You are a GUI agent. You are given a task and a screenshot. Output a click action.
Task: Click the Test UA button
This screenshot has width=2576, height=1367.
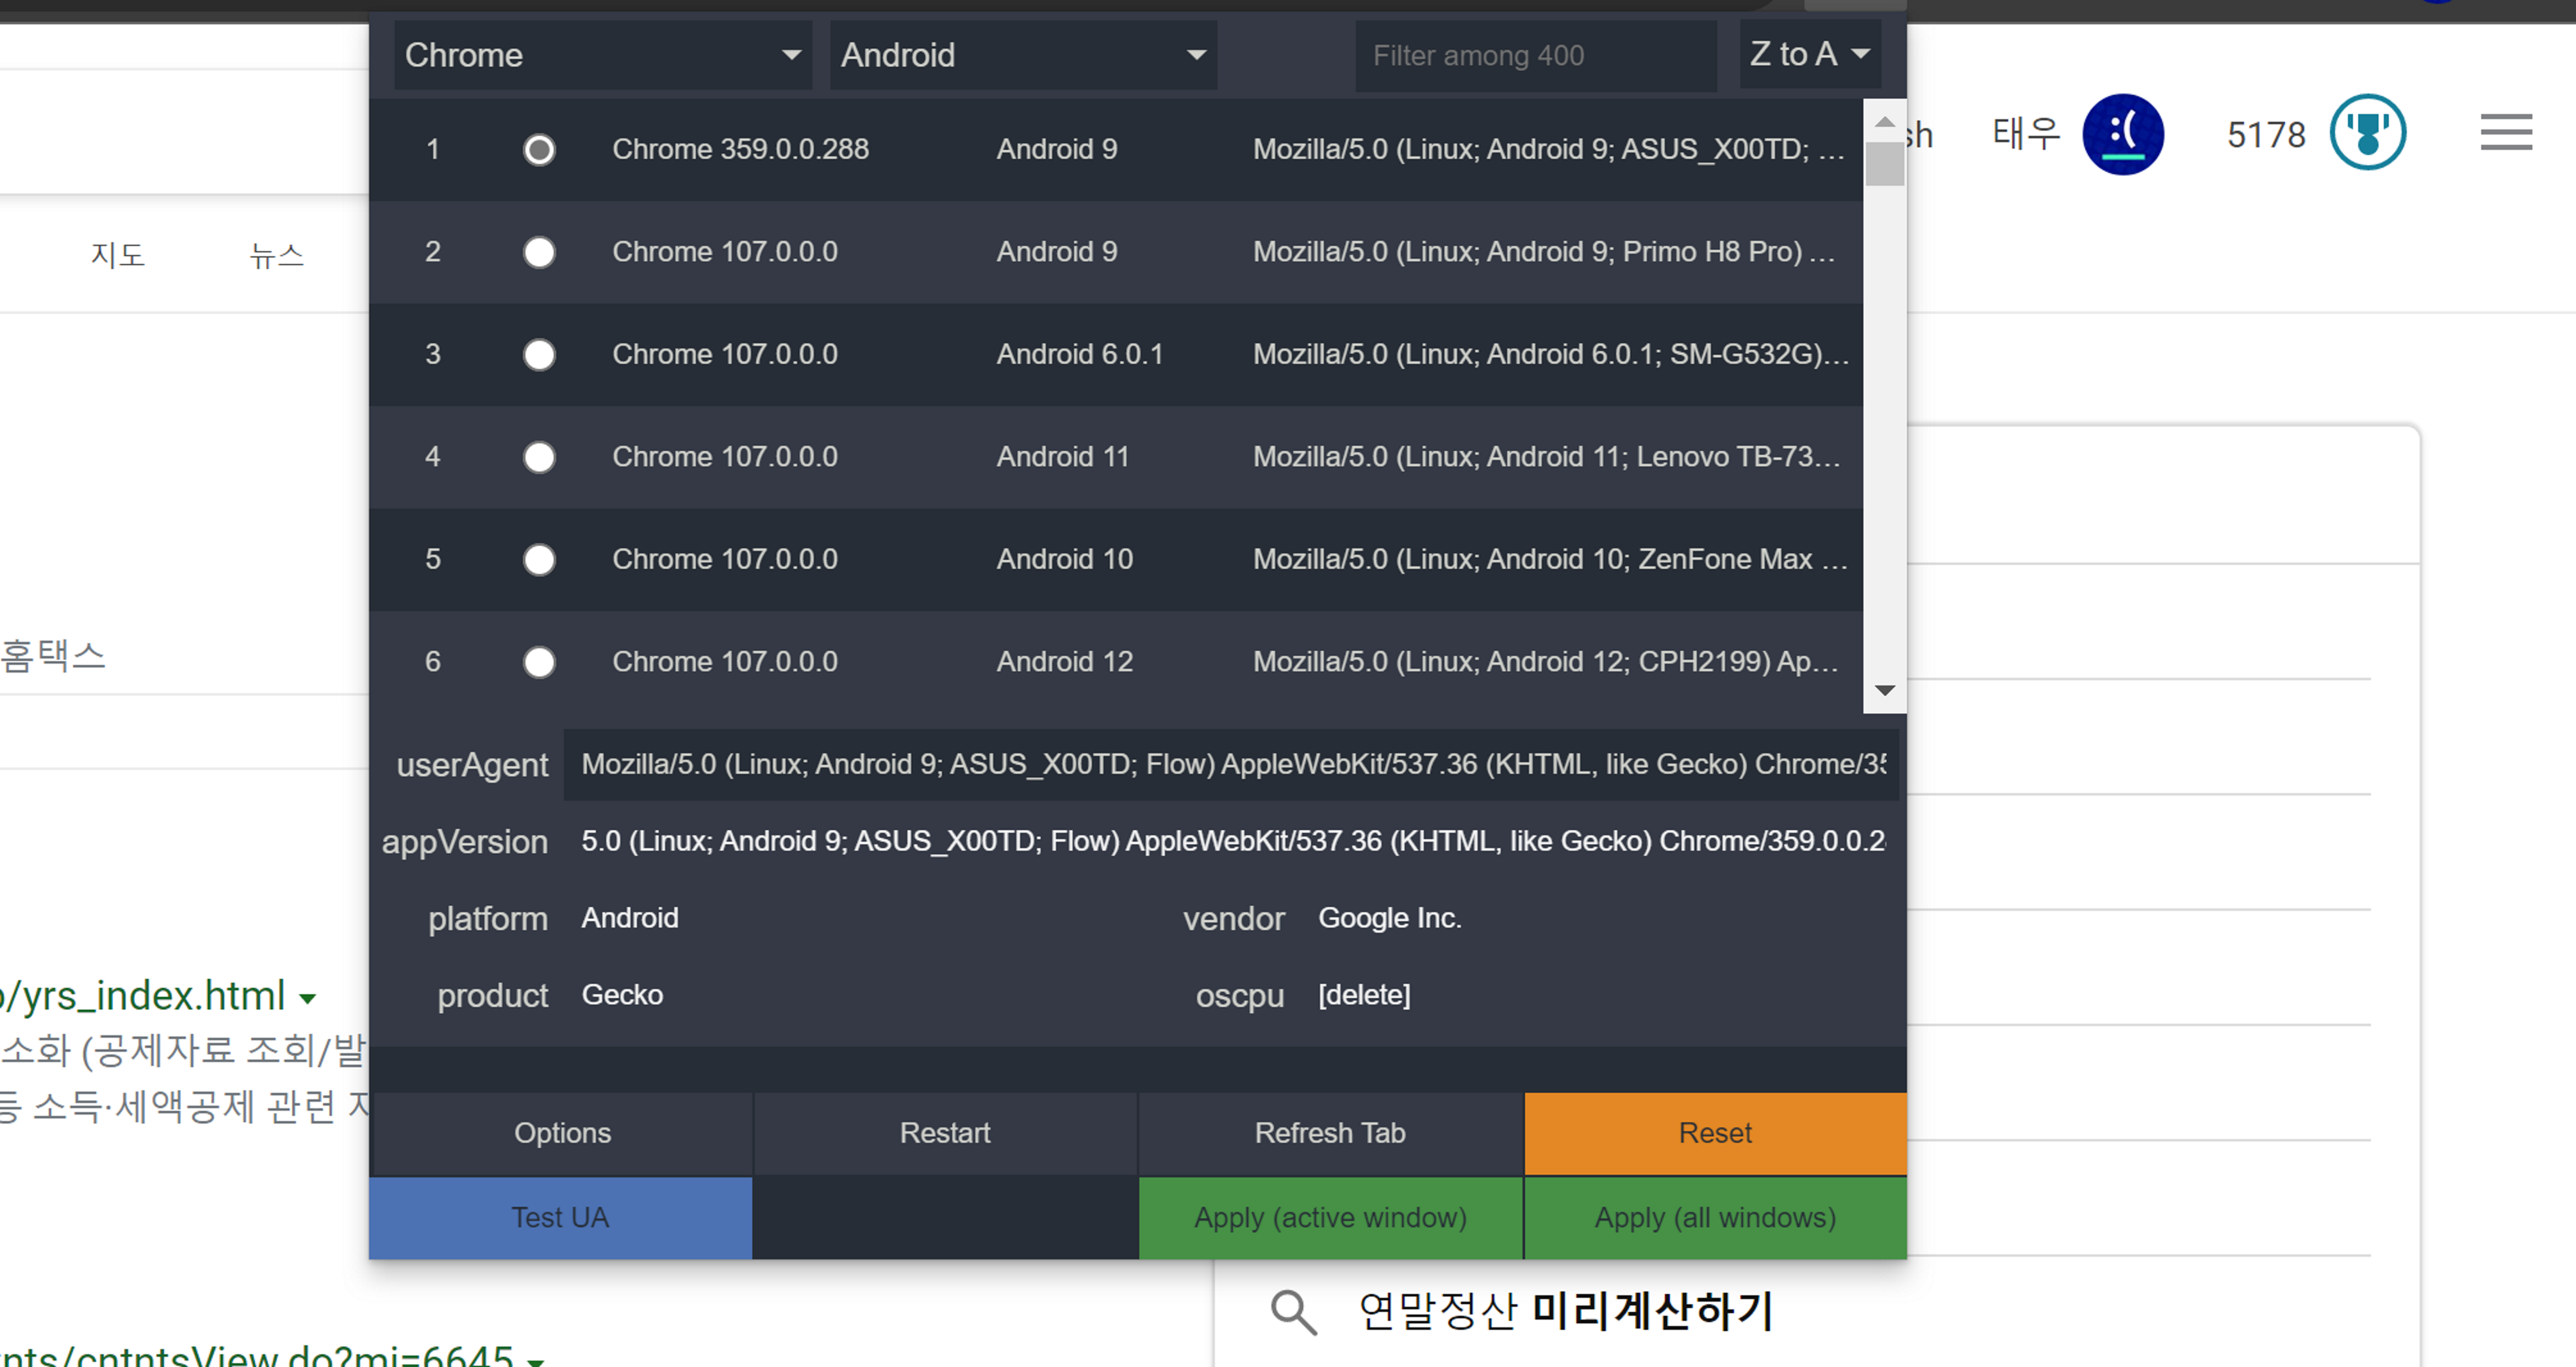(560, 1217)
